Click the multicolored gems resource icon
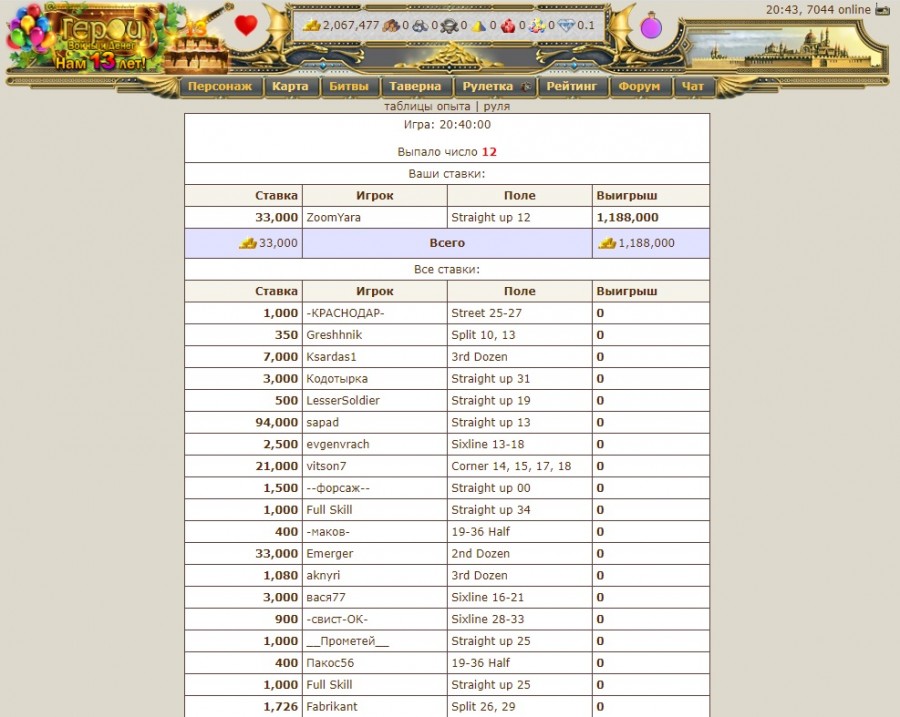 pyautogui.click(x=537, y=25)
